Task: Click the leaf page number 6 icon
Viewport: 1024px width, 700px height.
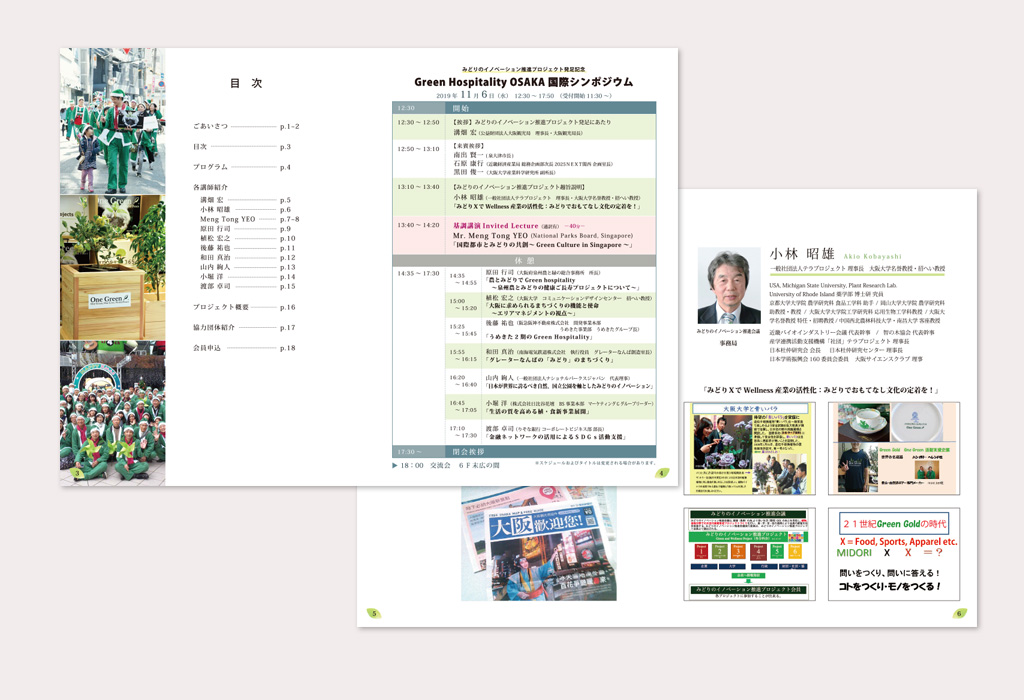Action: click(959, 614)
